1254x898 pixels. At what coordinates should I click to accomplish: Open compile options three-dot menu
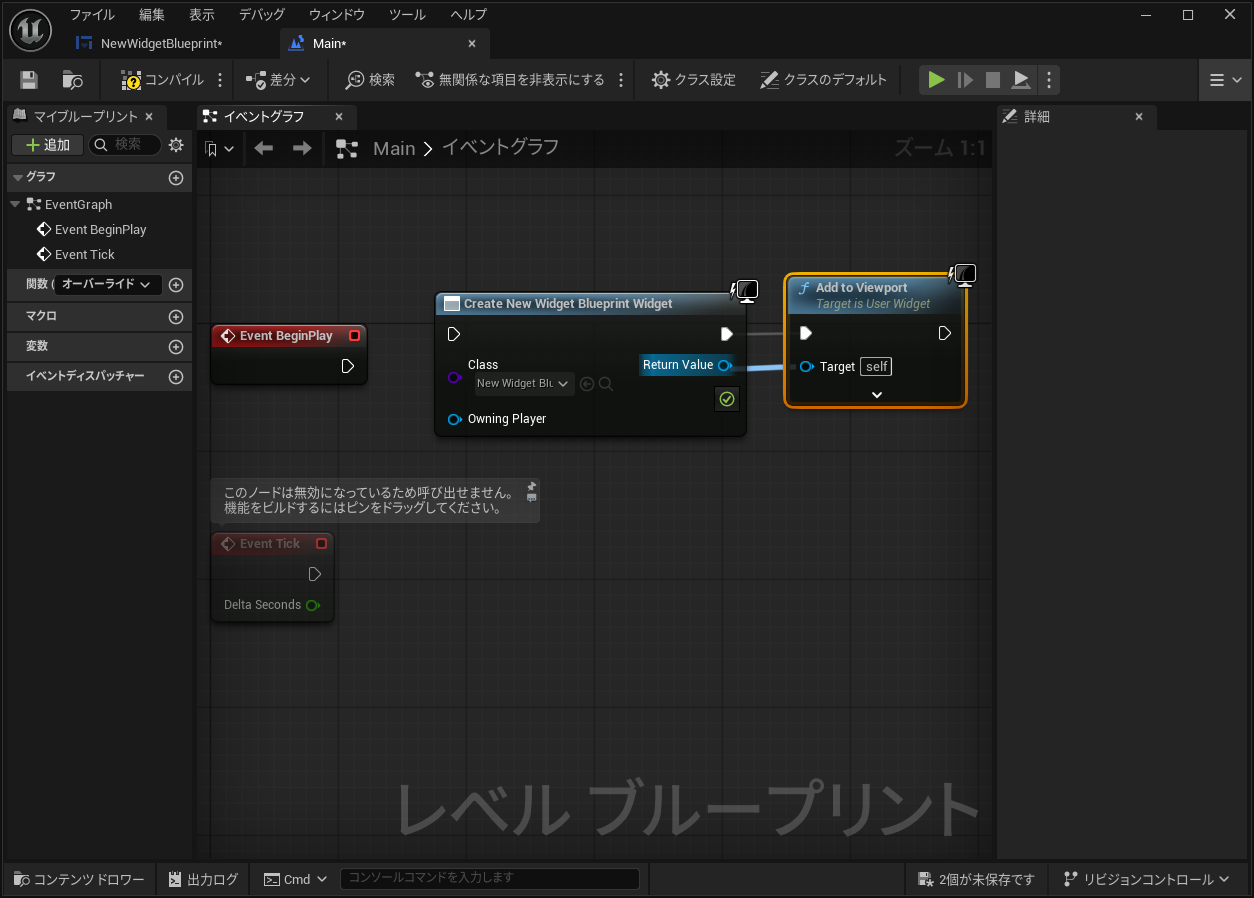tap(221, 80)
